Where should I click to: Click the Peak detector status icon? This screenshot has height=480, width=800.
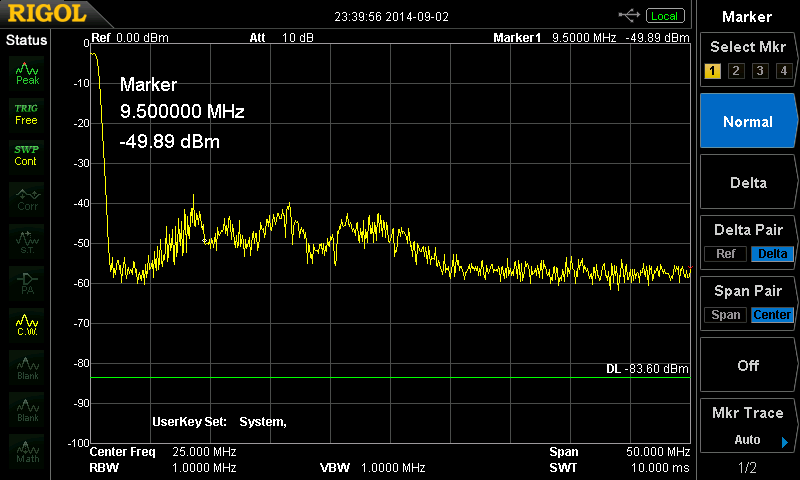(27, 73)
